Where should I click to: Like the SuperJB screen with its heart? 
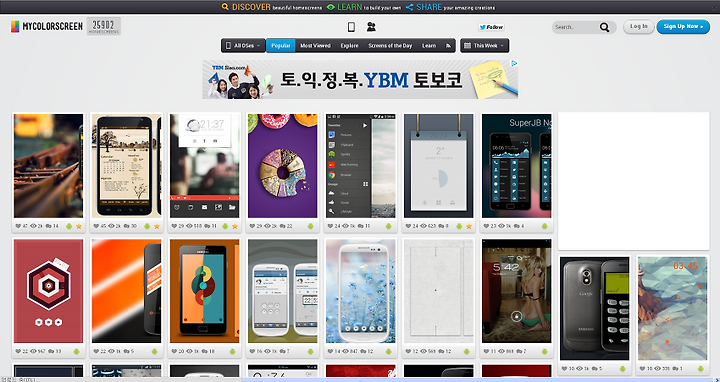(x=487, y=226)
